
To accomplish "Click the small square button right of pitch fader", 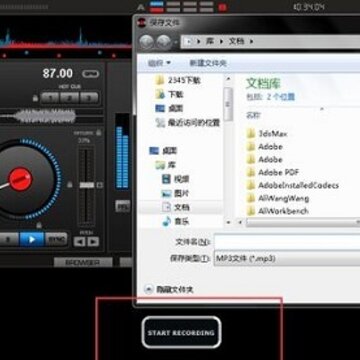I will point(100,185).
